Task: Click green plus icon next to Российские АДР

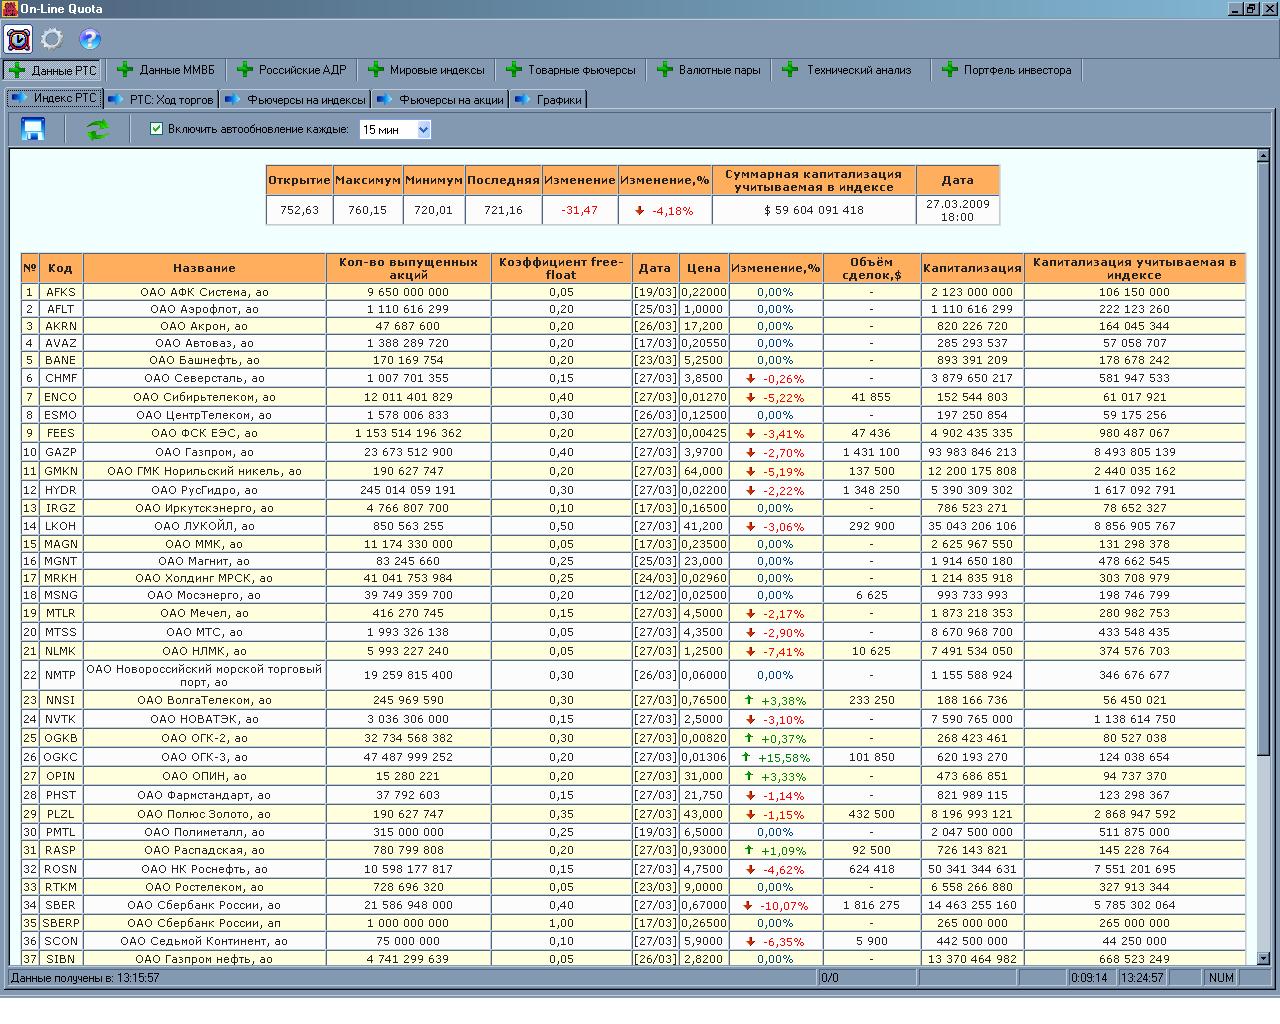Action: pyautogui.click(x=245, y=70)
